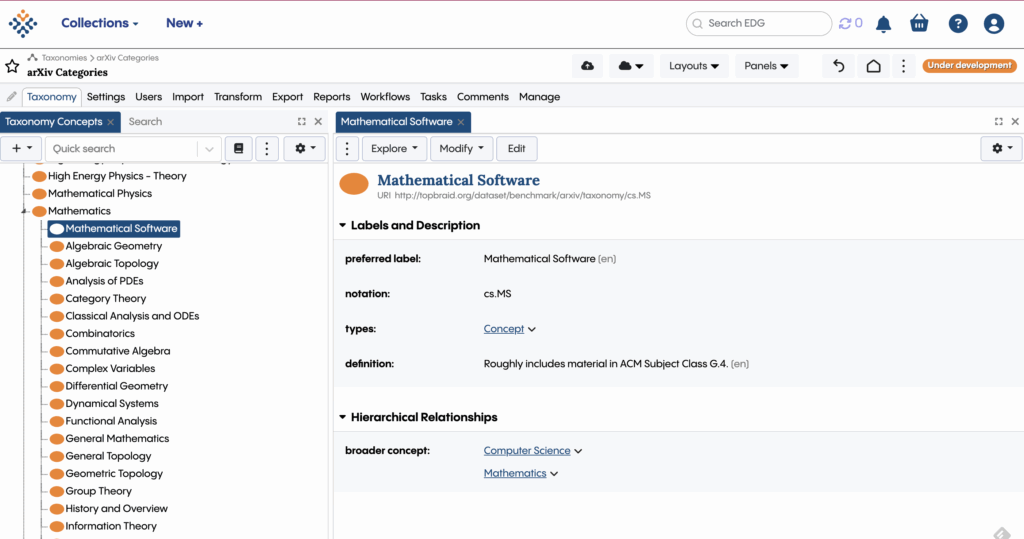Click the help question mark icon
Screen dimensions: 1024x539
pos(957,24)
